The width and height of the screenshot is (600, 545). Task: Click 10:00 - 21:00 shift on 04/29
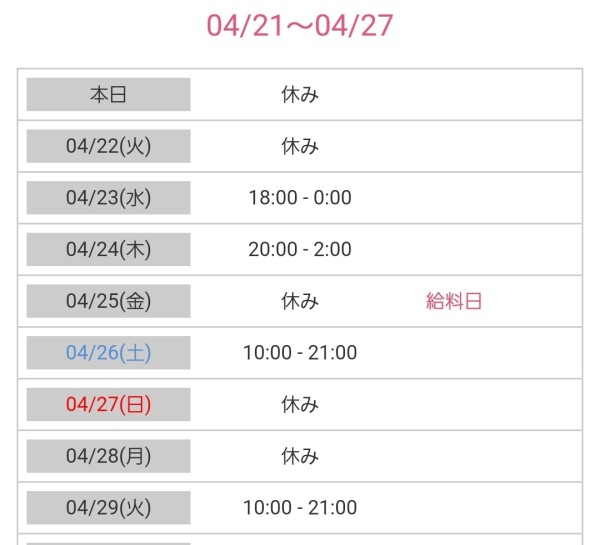coord(300,508)
